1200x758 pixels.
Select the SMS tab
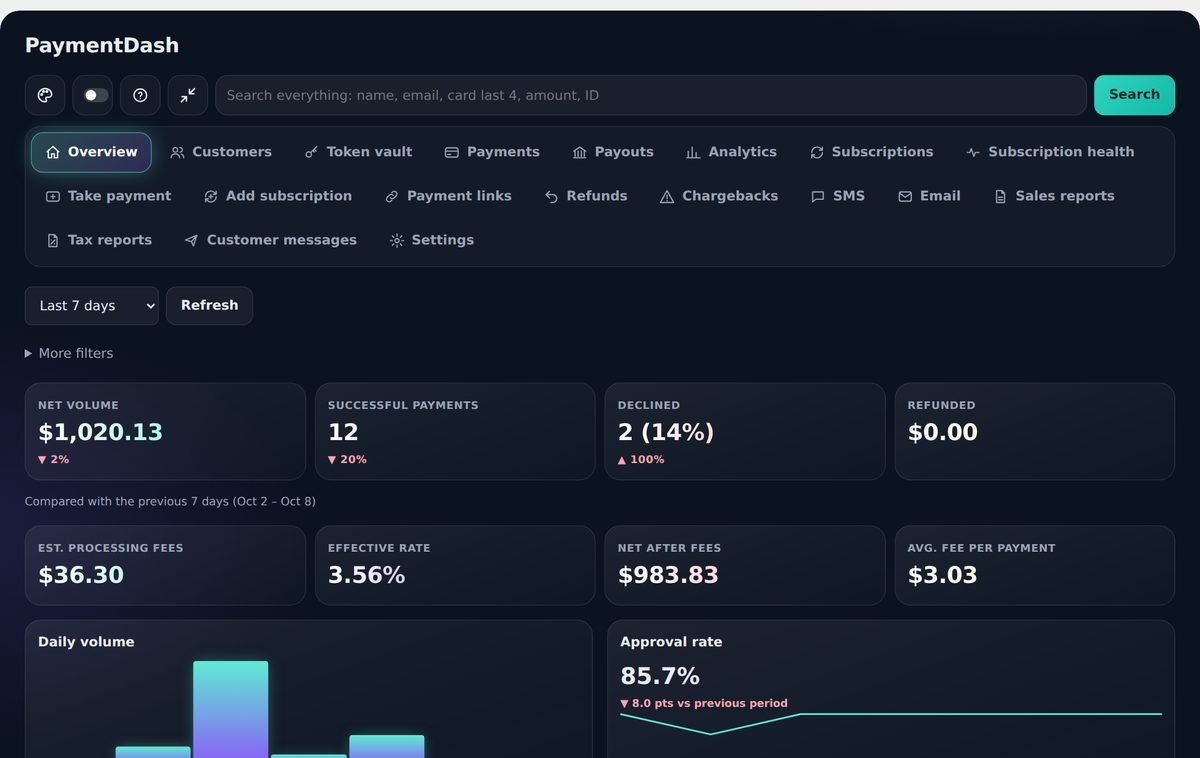click(x=838, y=196)
